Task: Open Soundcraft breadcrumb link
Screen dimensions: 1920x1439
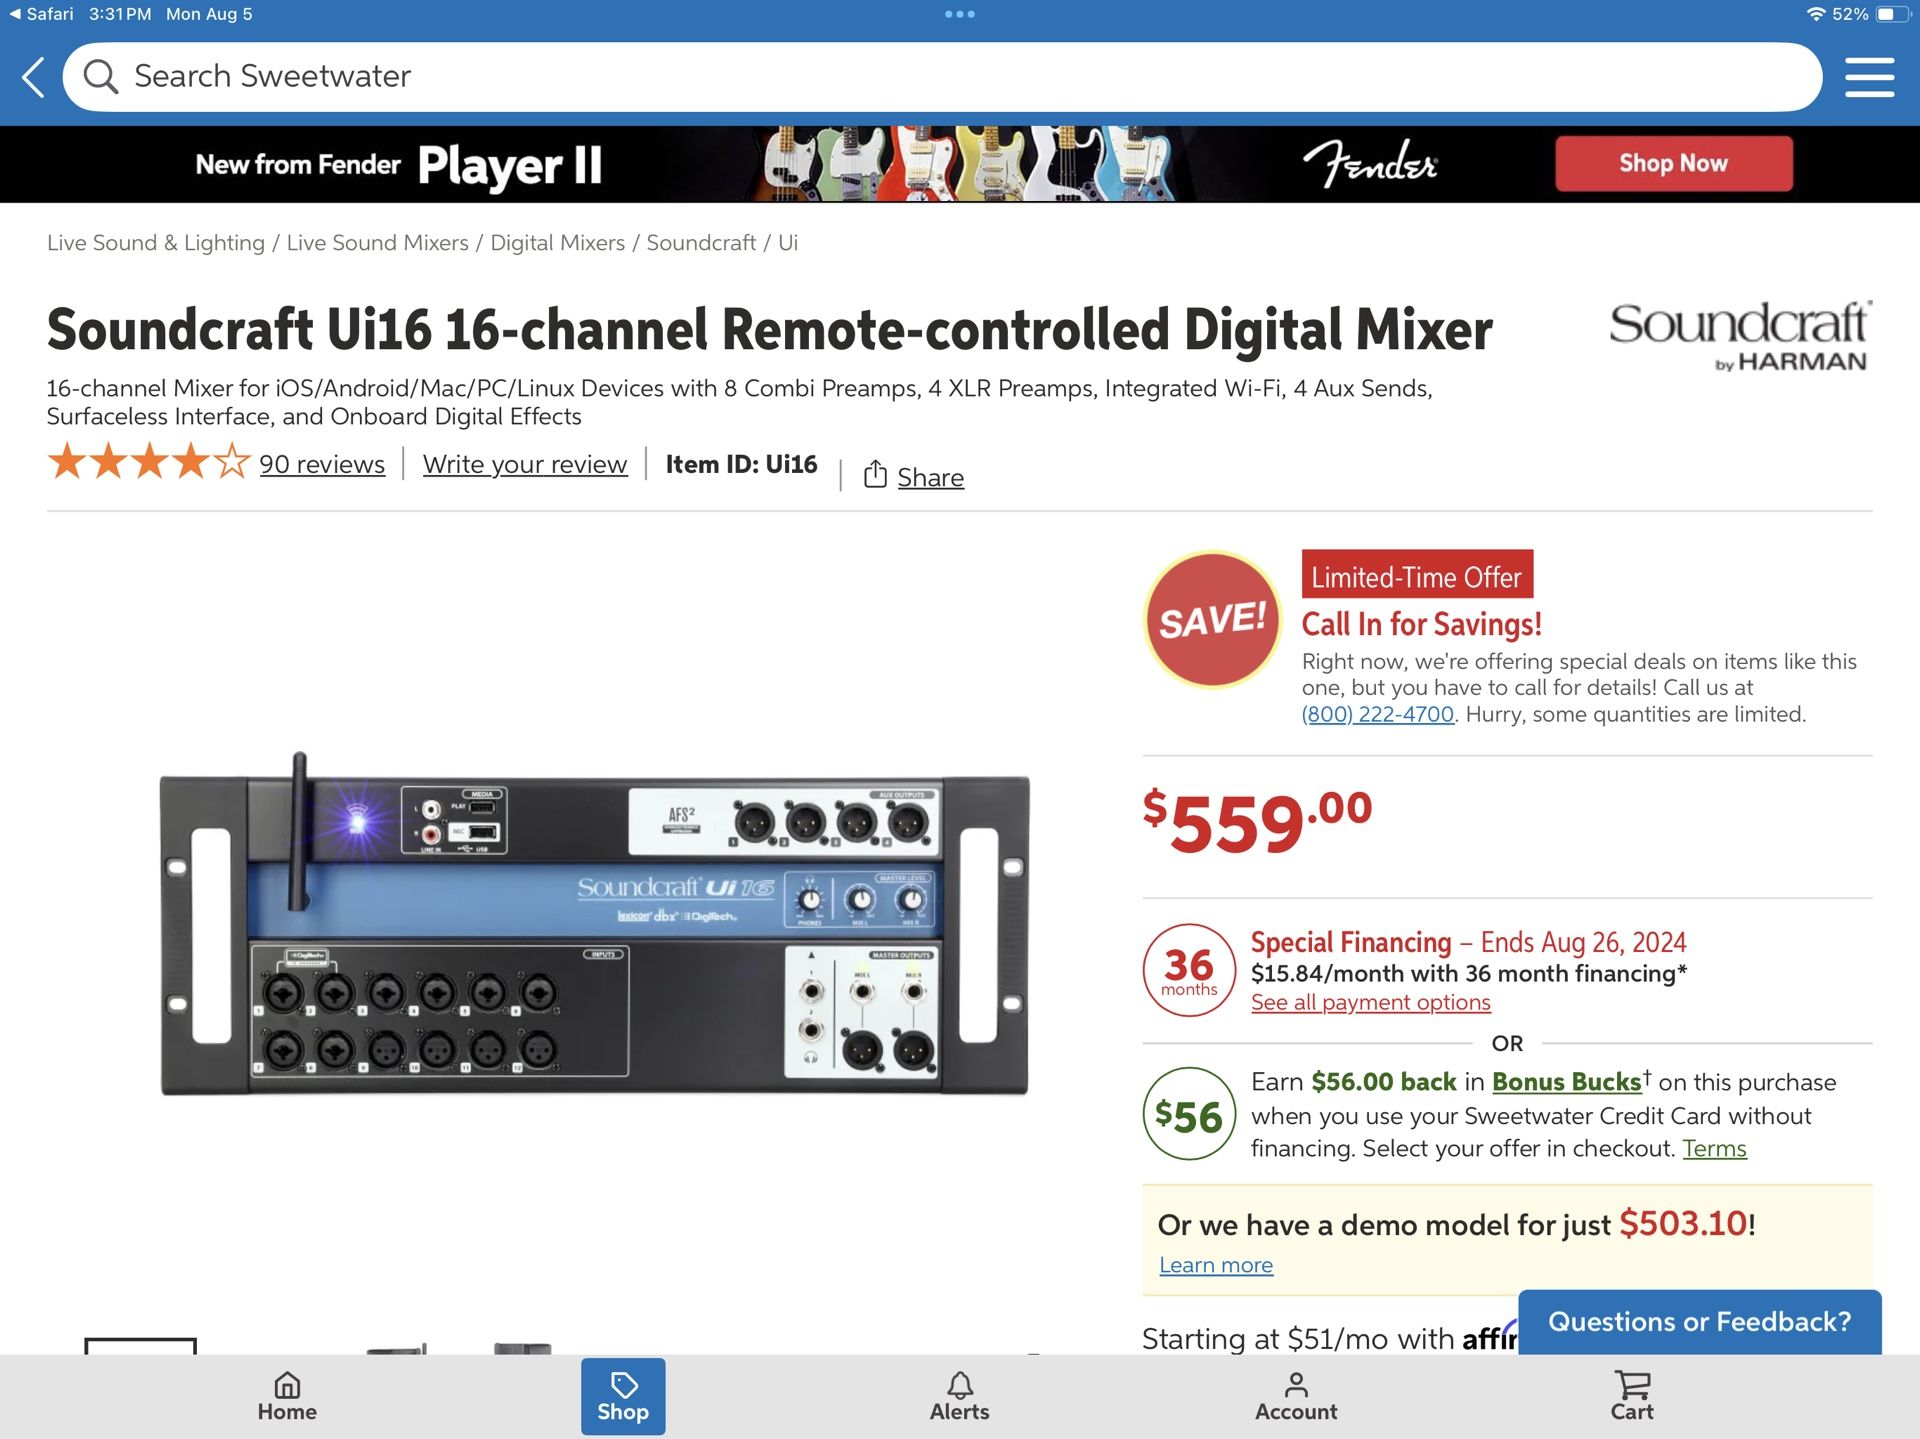Action: [701, 243]
